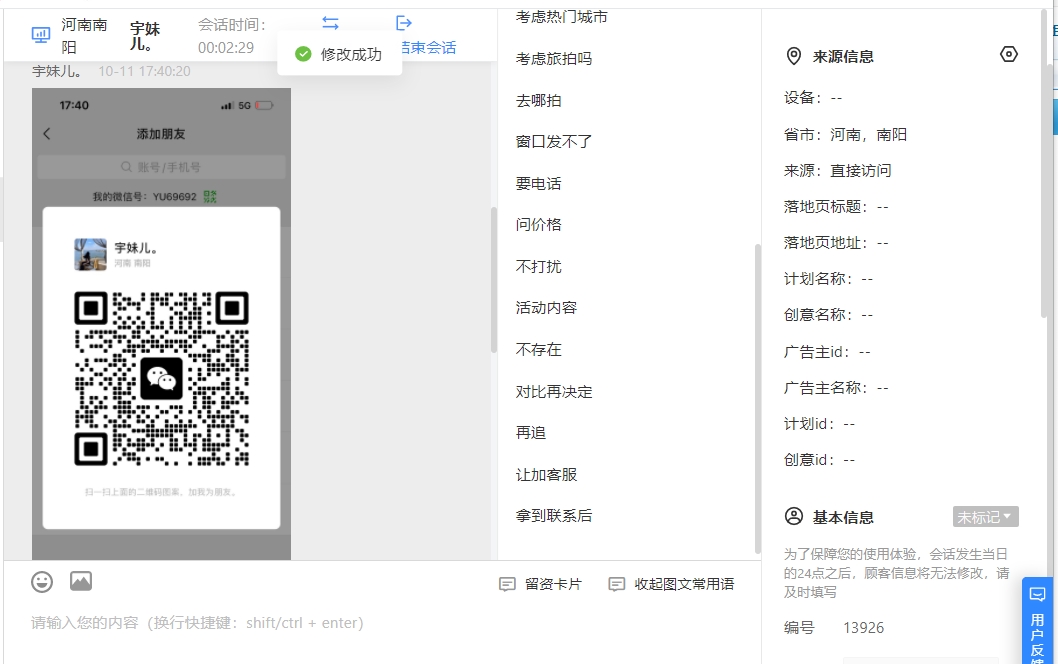Image resolution: width=1058 pixels, height=664 pixels.
Task: Click the 修改成功 toast notification
Action: 339,54
